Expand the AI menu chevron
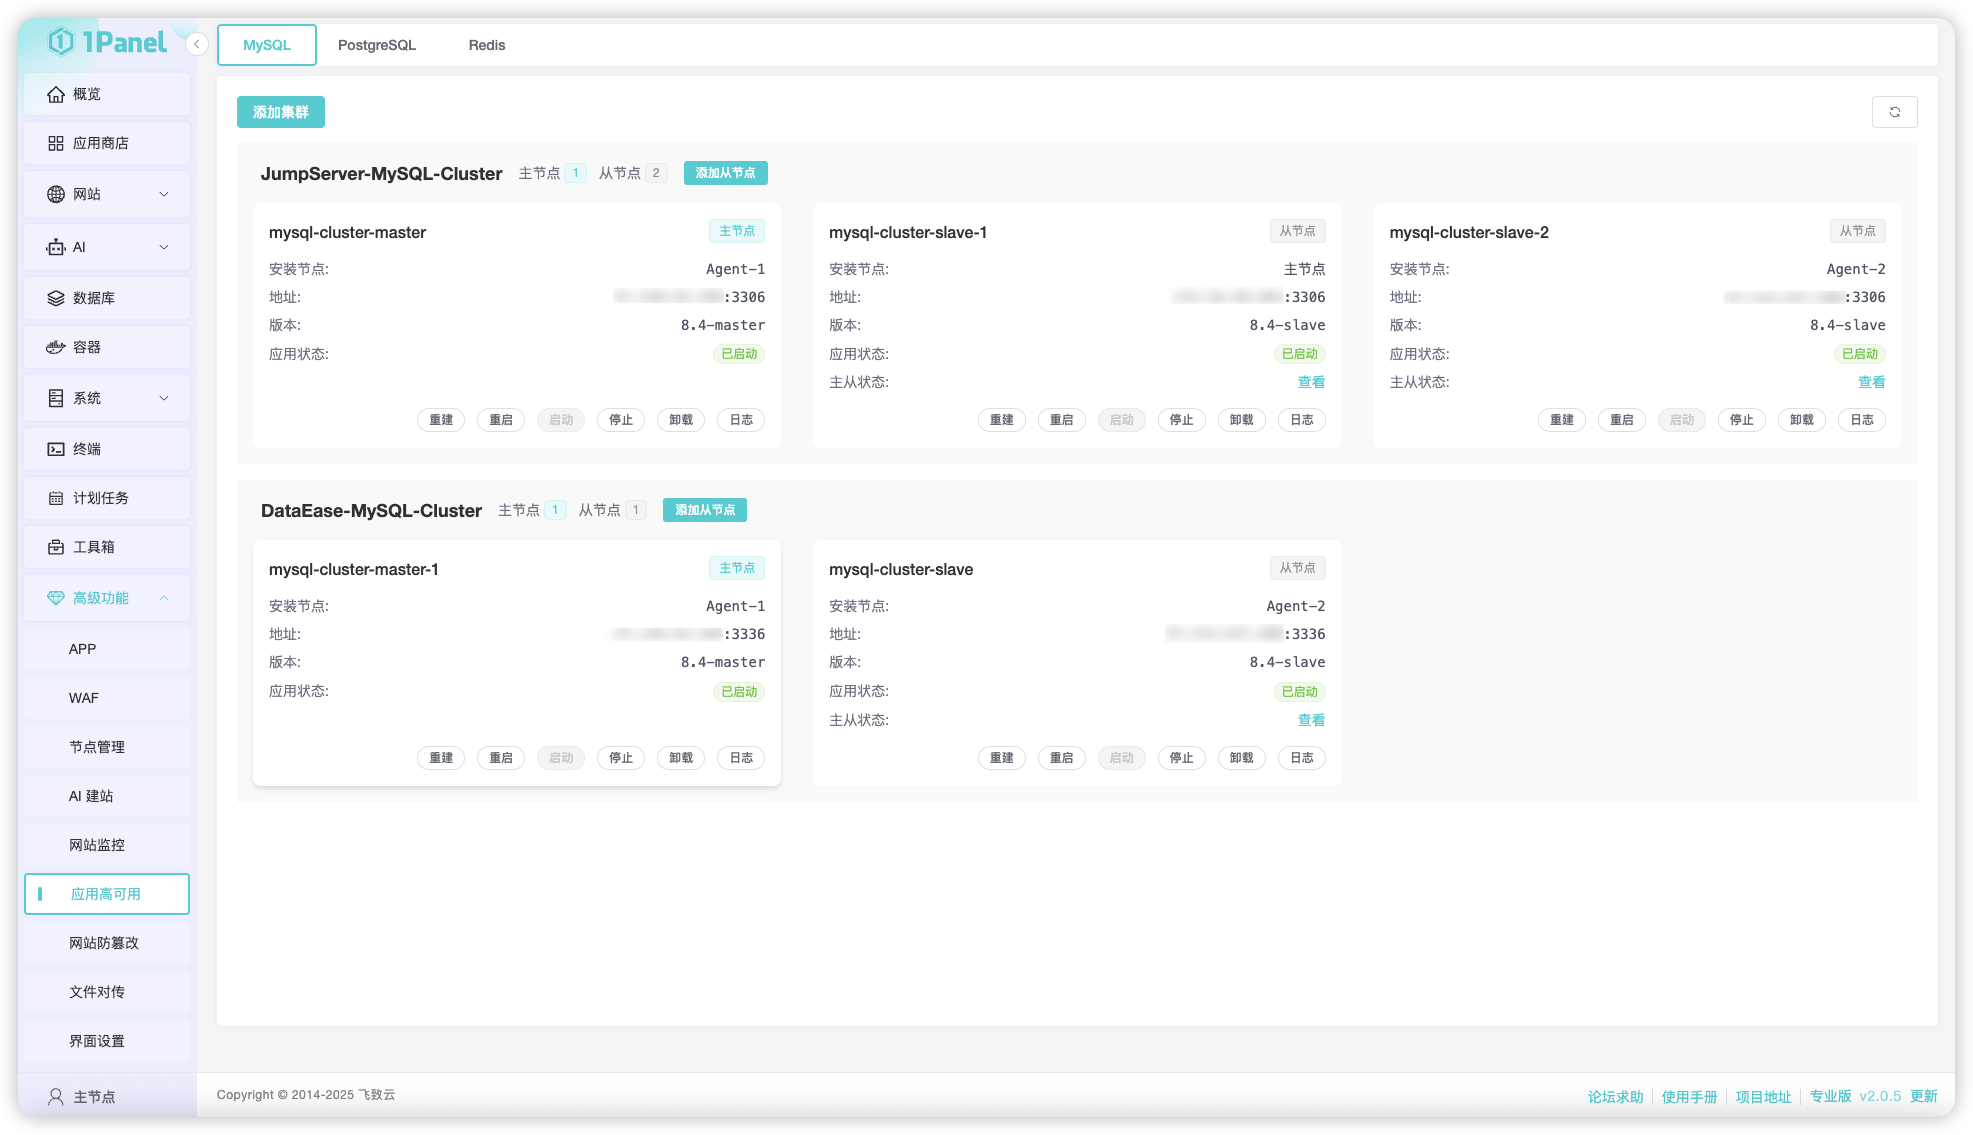Viewport: 1973px width, 1135px height. 164,247
